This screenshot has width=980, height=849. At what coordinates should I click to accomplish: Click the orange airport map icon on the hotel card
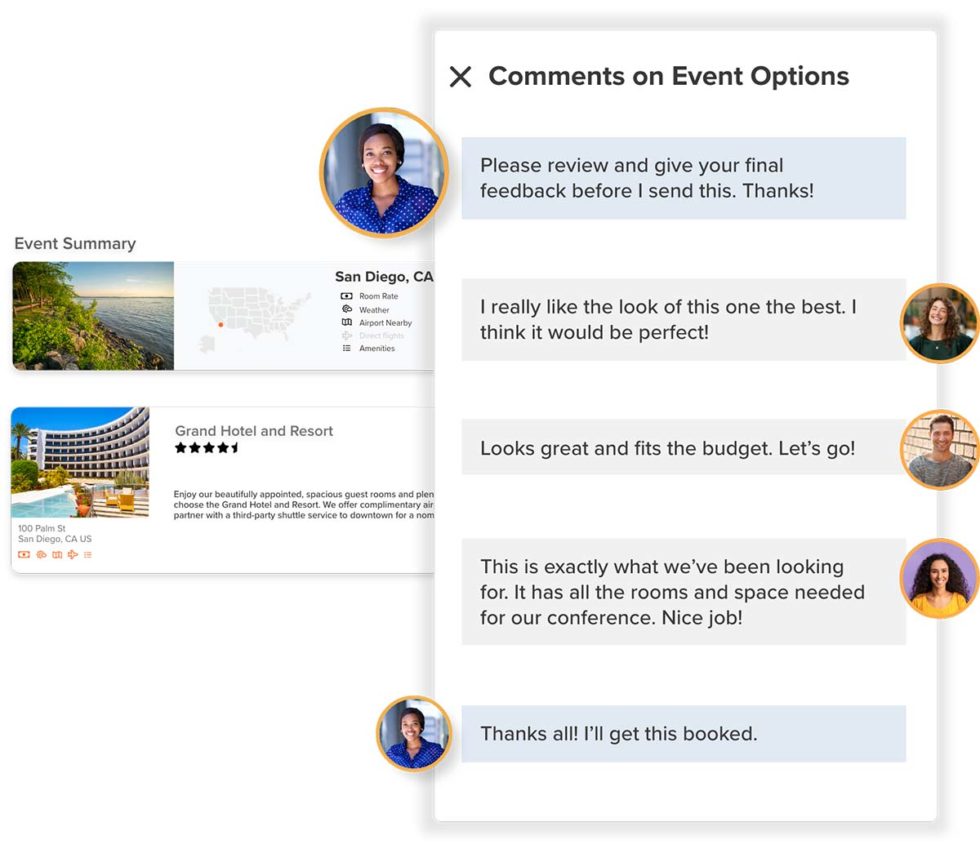[x=58, y=554]
